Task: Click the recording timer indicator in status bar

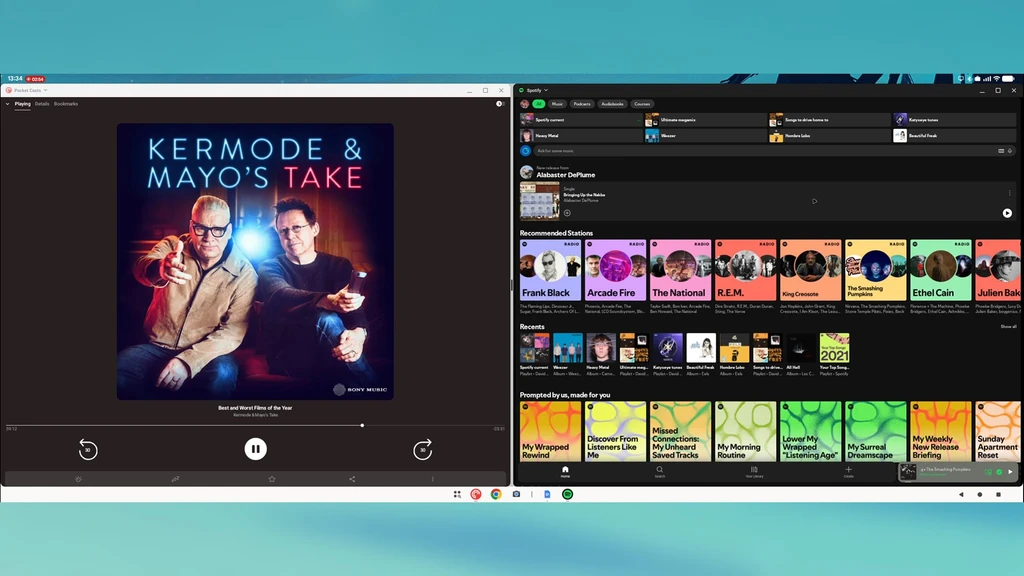Action: point(35,79)
